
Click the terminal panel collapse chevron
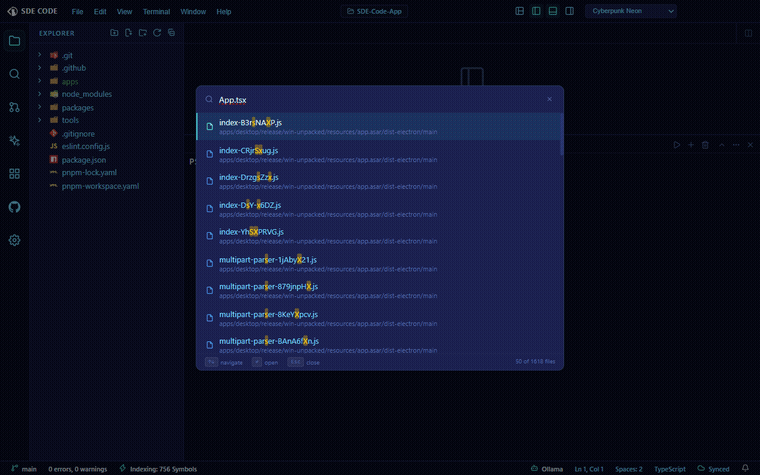pyautogui.click(x=722, y=145)
